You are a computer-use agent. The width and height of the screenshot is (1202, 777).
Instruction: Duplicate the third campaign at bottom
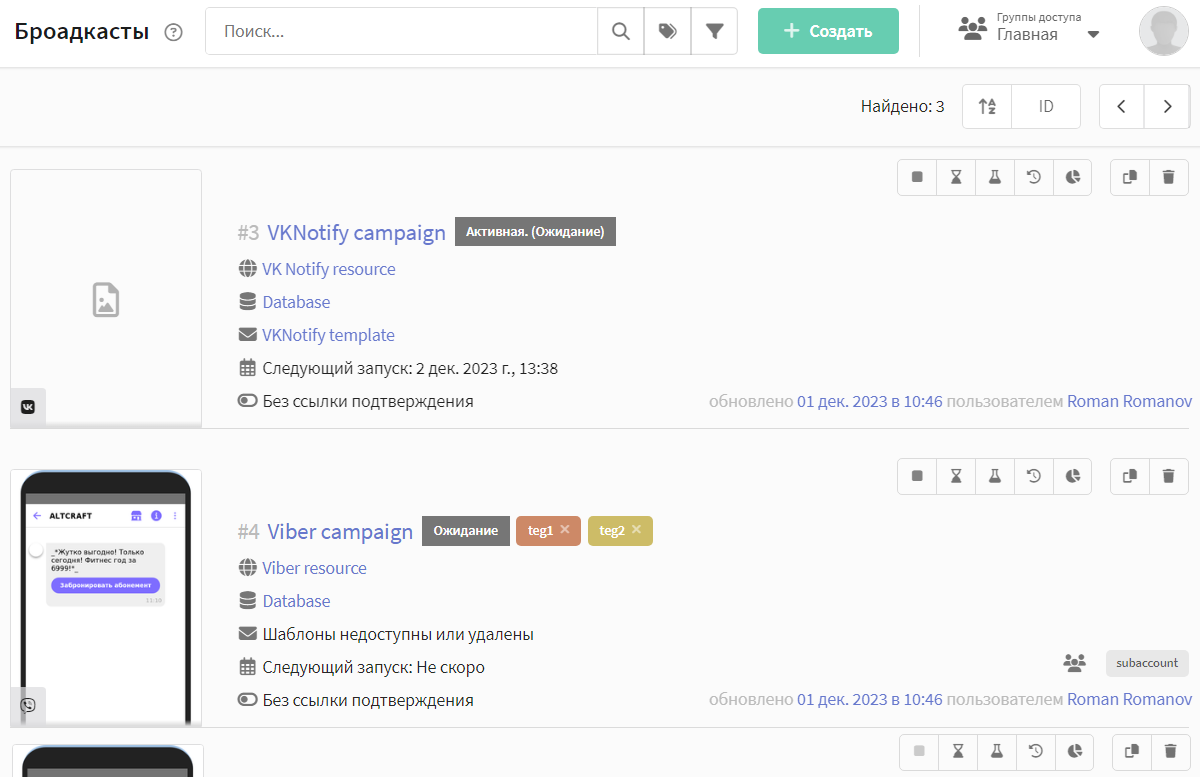coord(1131,750)
